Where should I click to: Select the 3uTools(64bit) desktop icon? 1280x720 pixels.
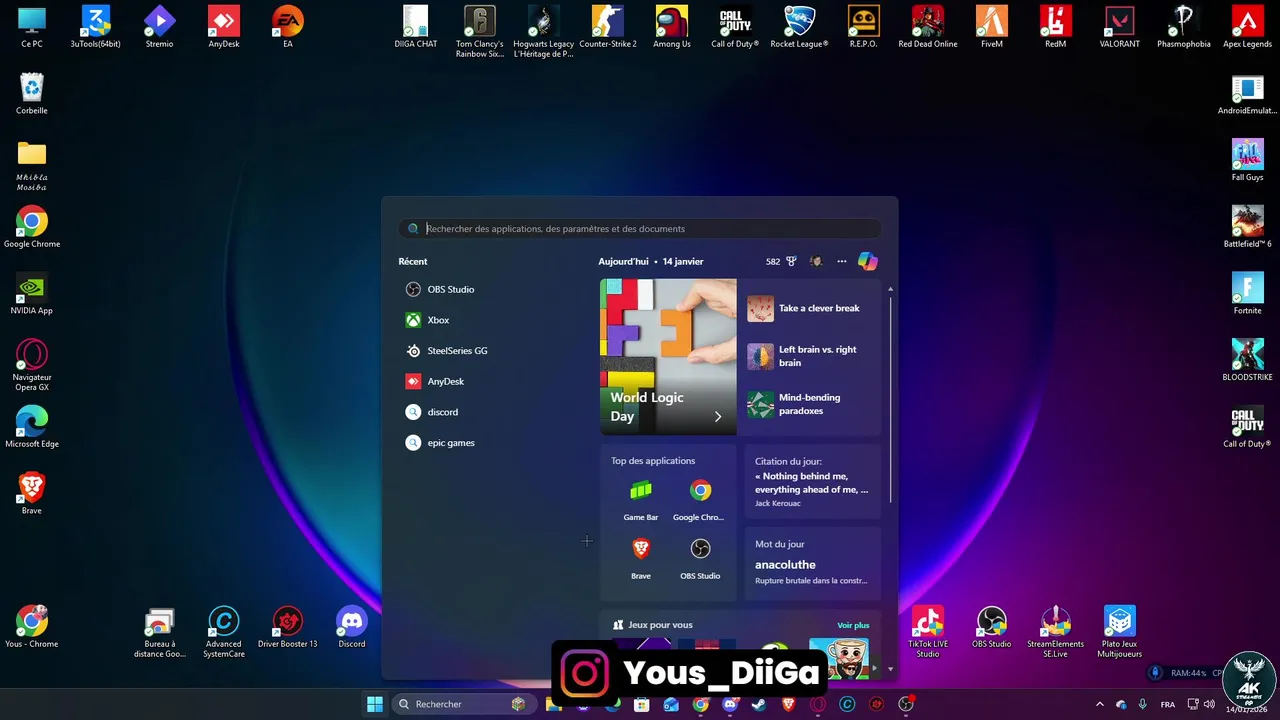point(96,27)
